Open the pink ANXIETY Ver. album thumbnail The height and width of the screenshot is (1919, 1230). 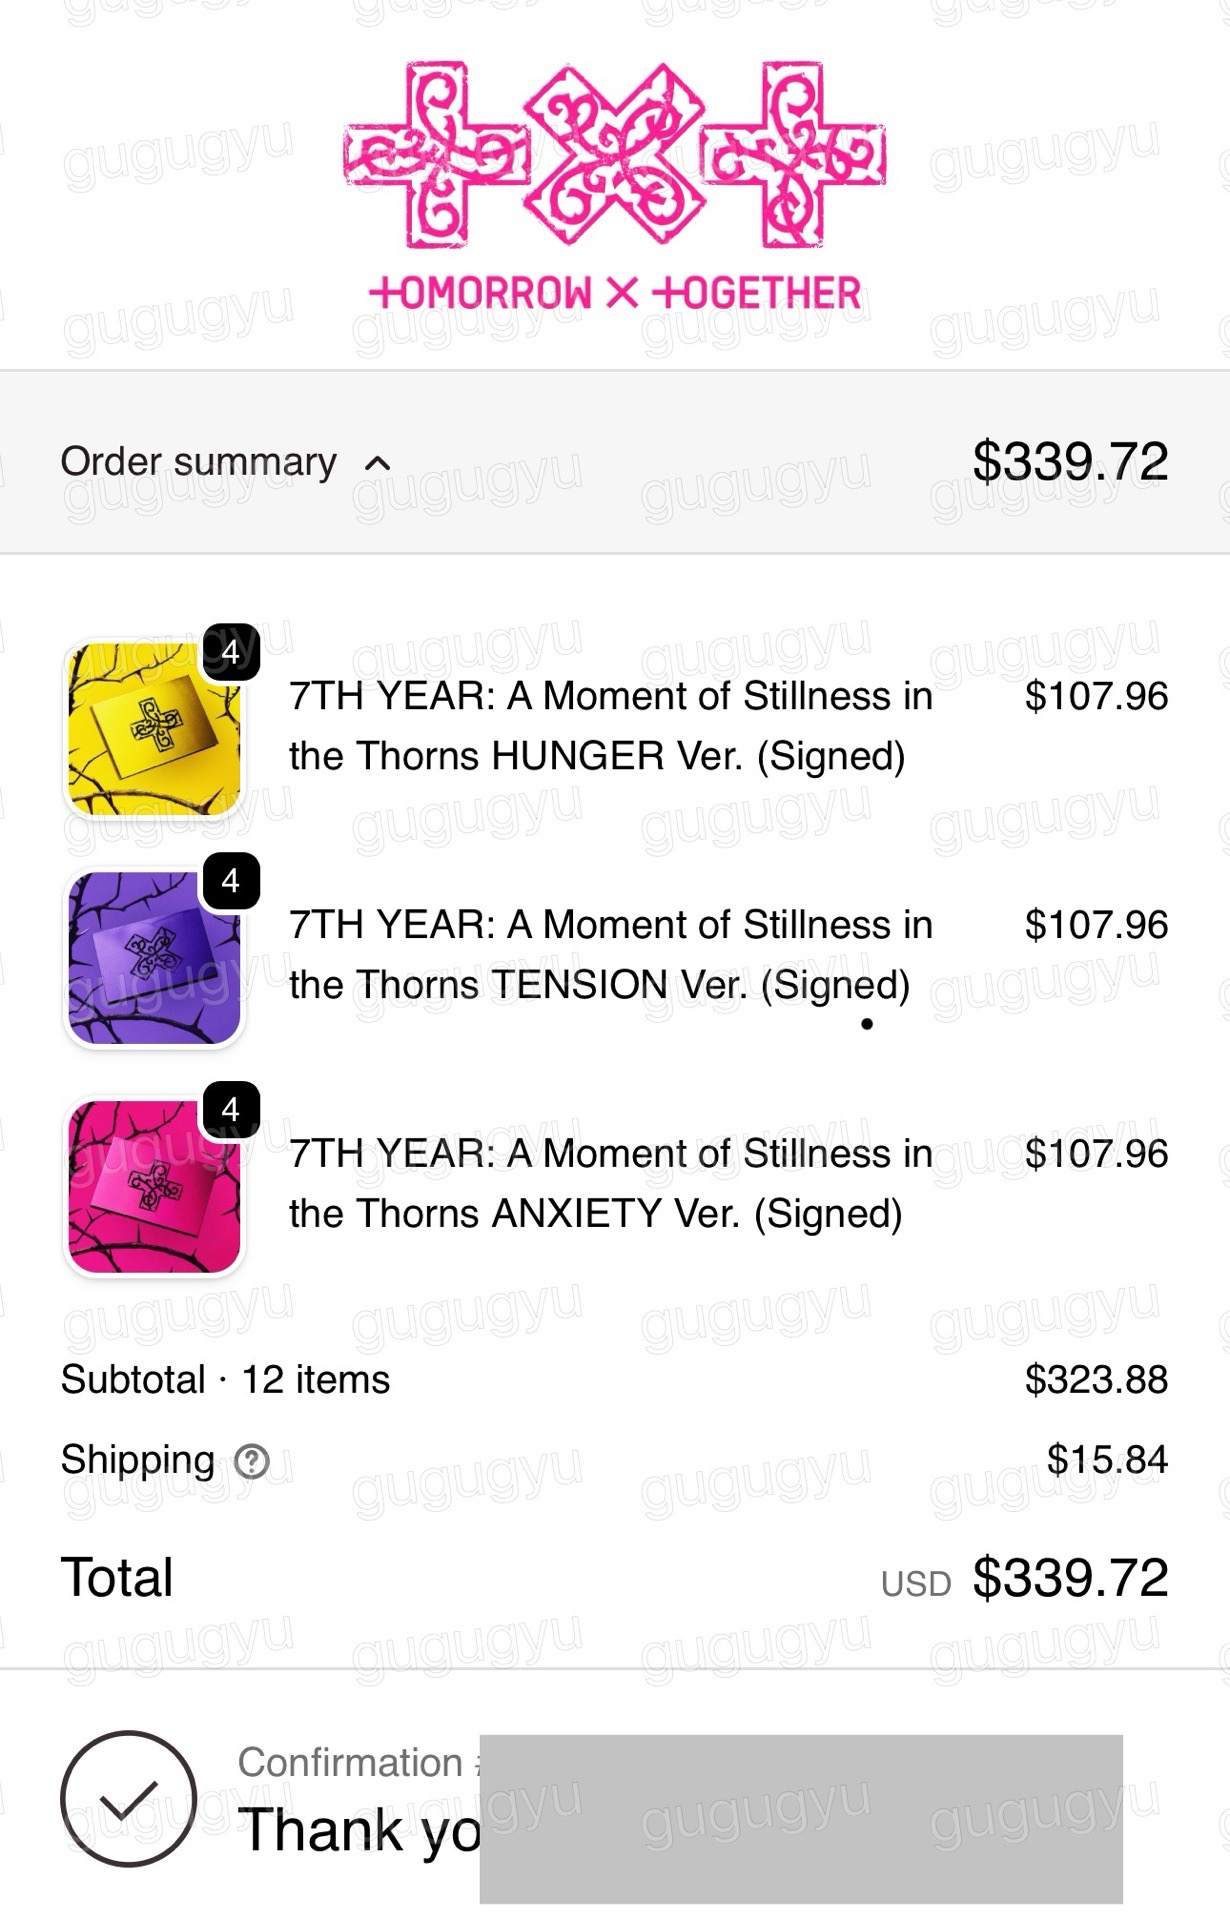point(153,1187)
